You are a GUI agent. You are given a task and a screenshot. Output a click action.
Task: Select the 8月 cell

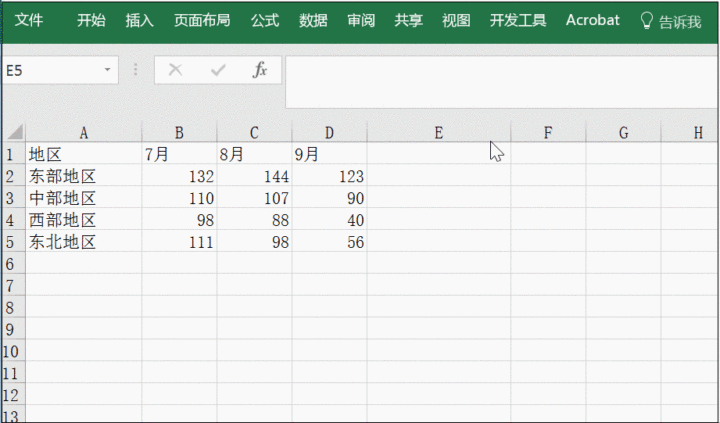pos(254,154)
